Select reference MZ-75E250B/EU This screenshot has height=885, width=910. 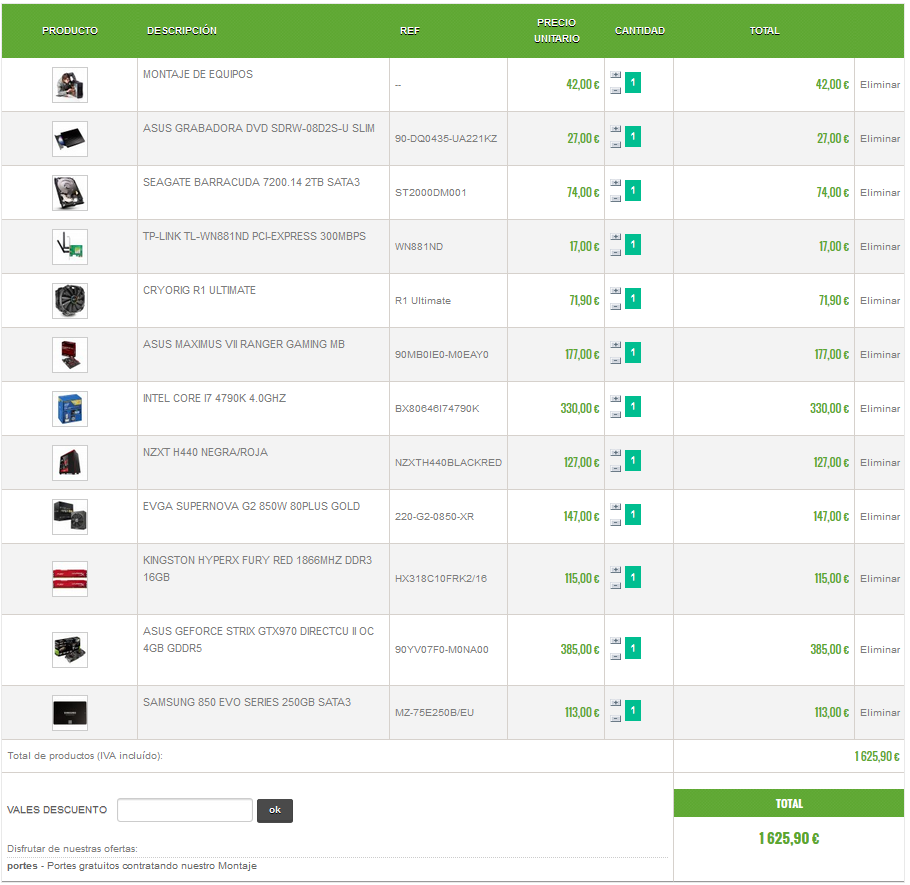click(x=434, y=712)
